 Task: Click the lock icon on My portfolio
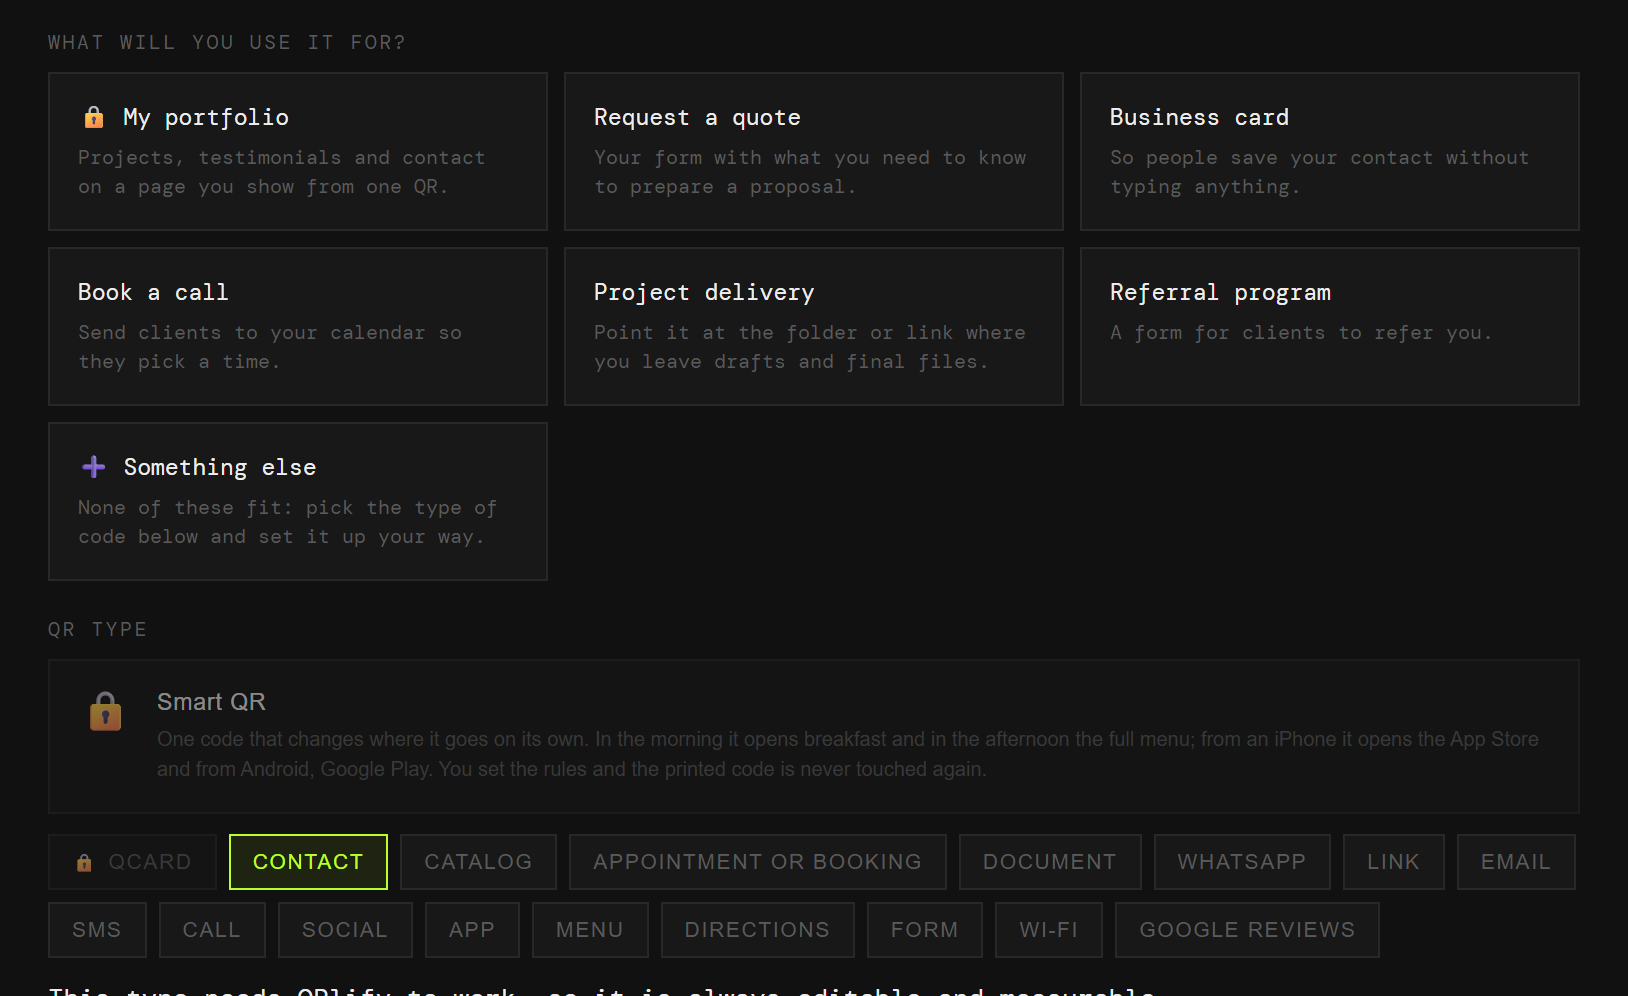(x=94, y=117)
